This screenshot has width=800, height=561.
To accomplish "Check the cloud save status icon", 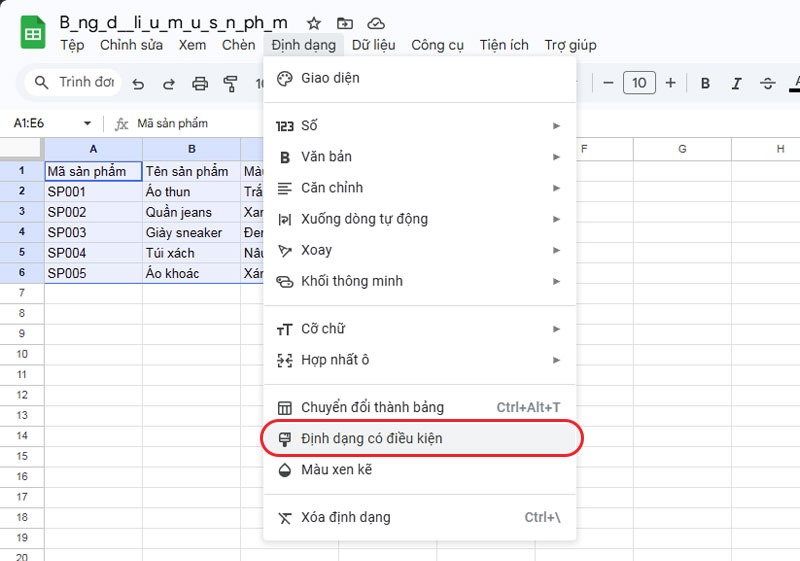I will pos(376,23).
